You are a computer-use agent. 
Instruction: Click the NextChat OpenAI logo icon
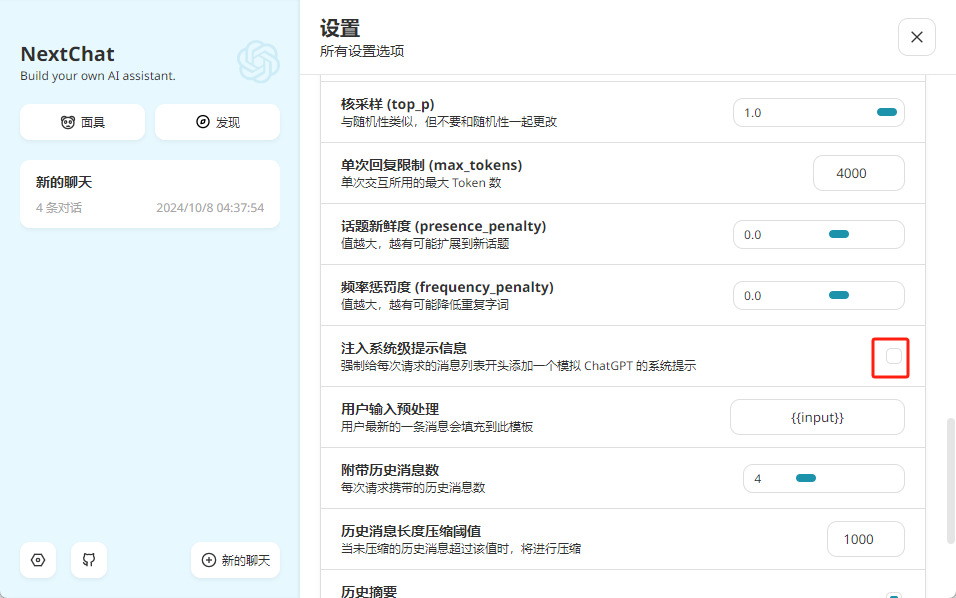tap(259, 62)
